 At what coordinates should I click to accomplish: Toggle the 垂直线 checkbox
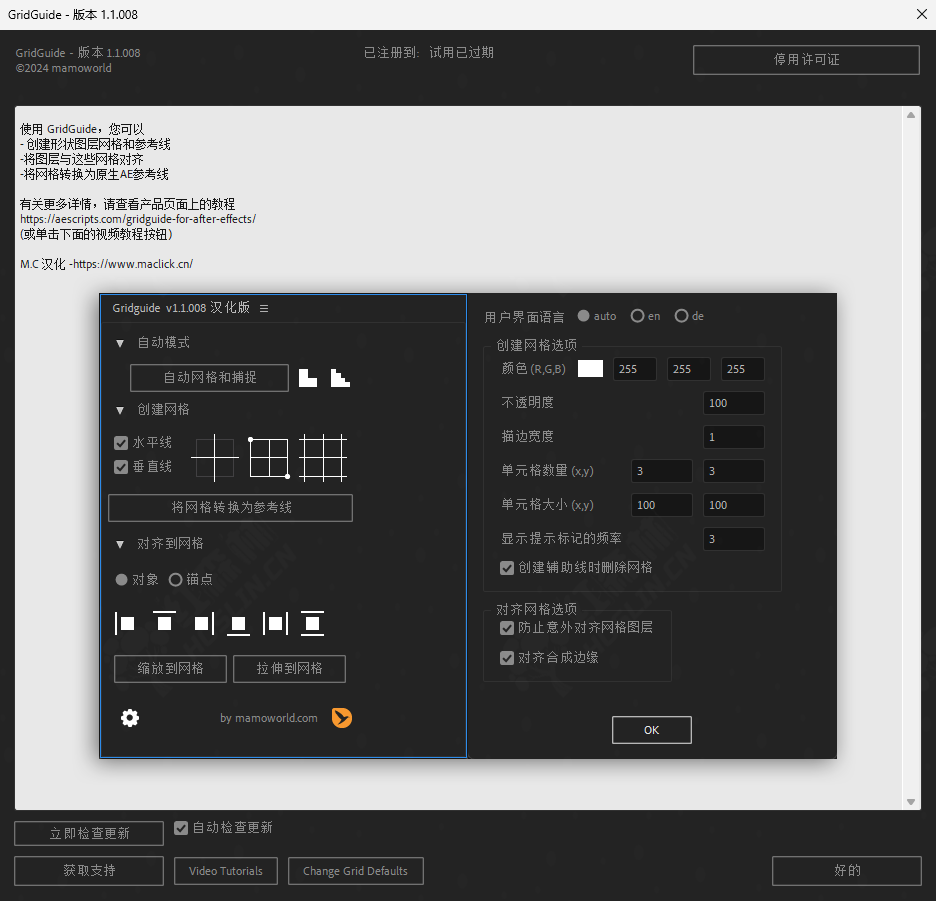tap(121, 467)
